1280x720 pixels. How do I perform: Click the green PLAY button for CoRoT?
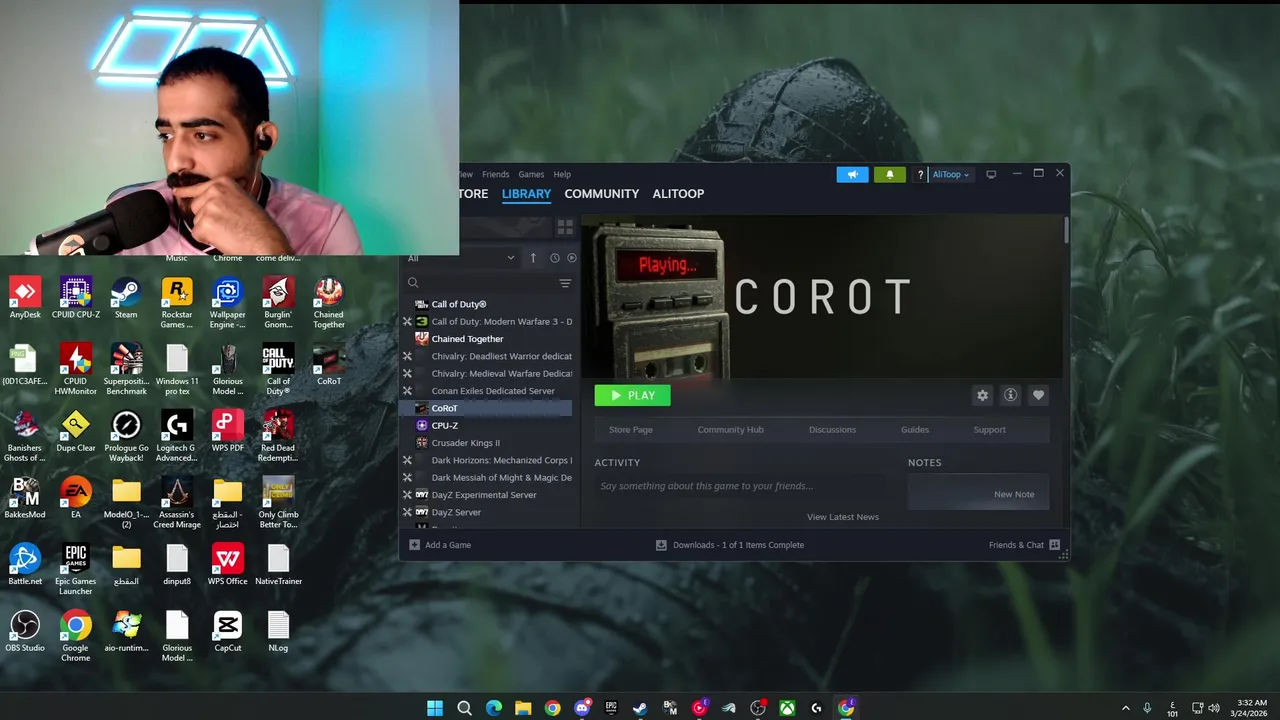pos(632,396)
